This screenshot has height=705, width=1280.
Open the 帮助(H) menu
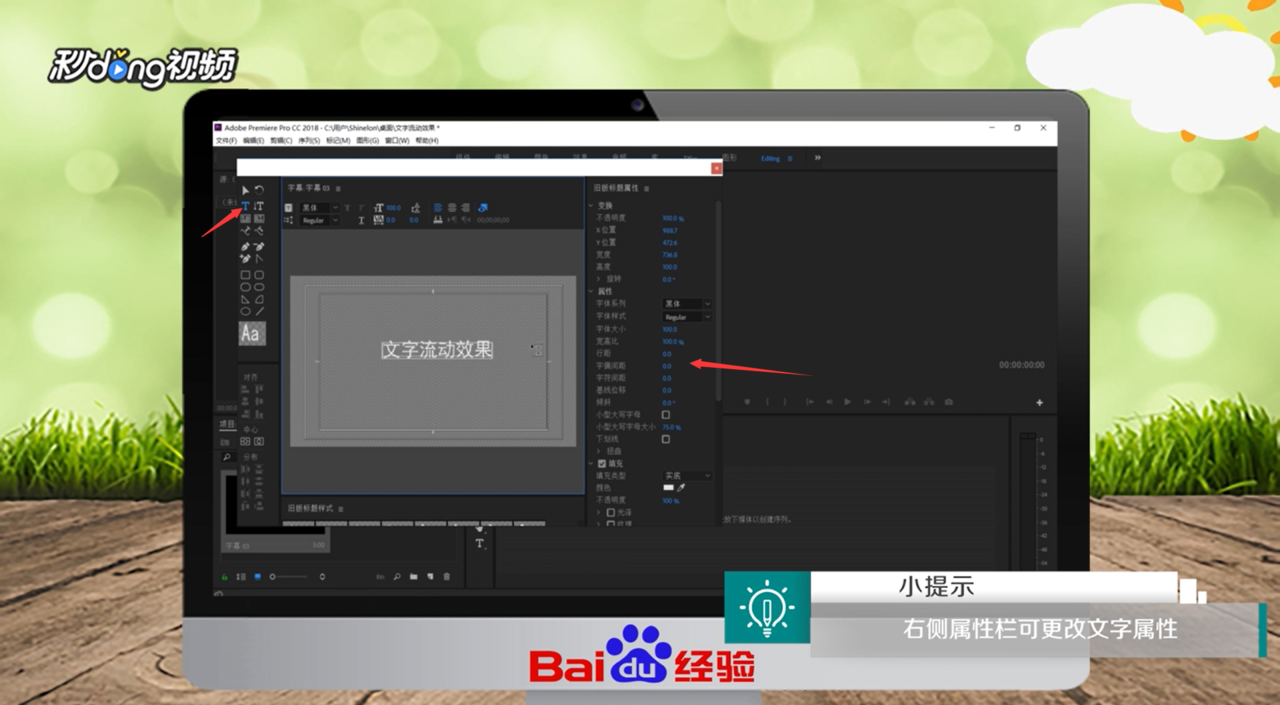coord(427,141)
